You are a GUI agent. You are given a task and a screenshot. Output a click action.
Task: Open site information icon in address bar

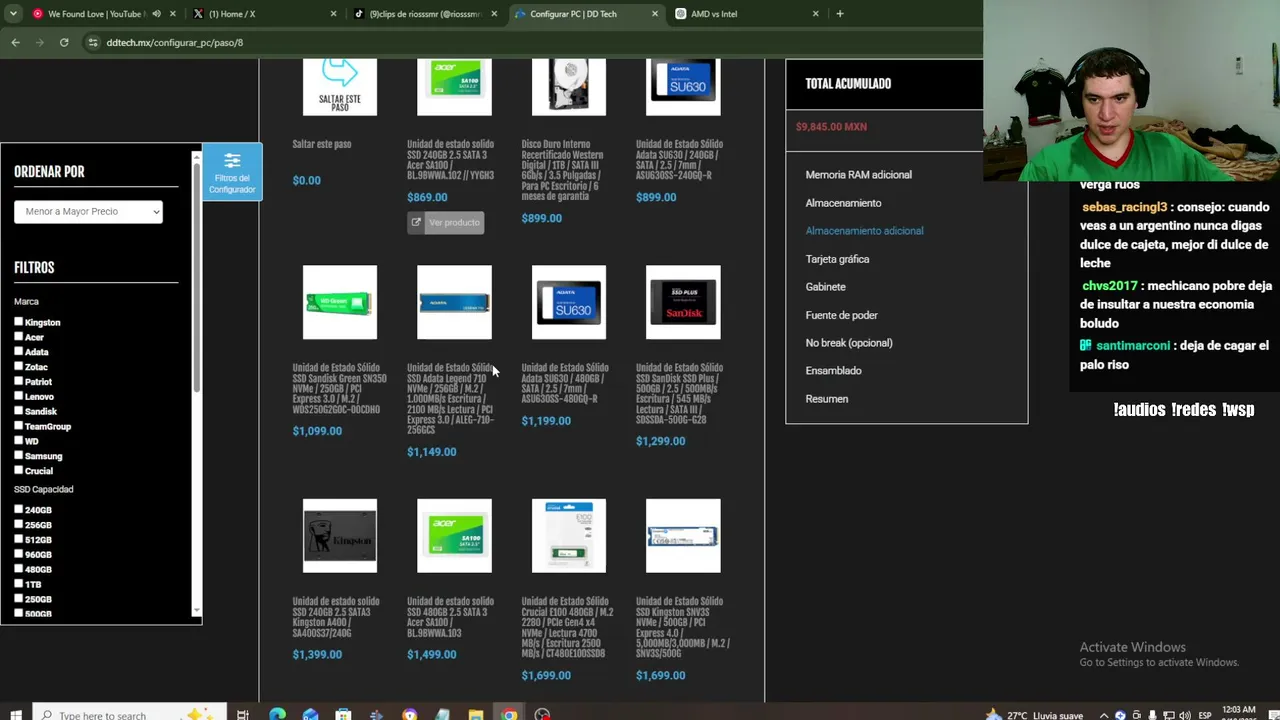[x=93, y=42]
